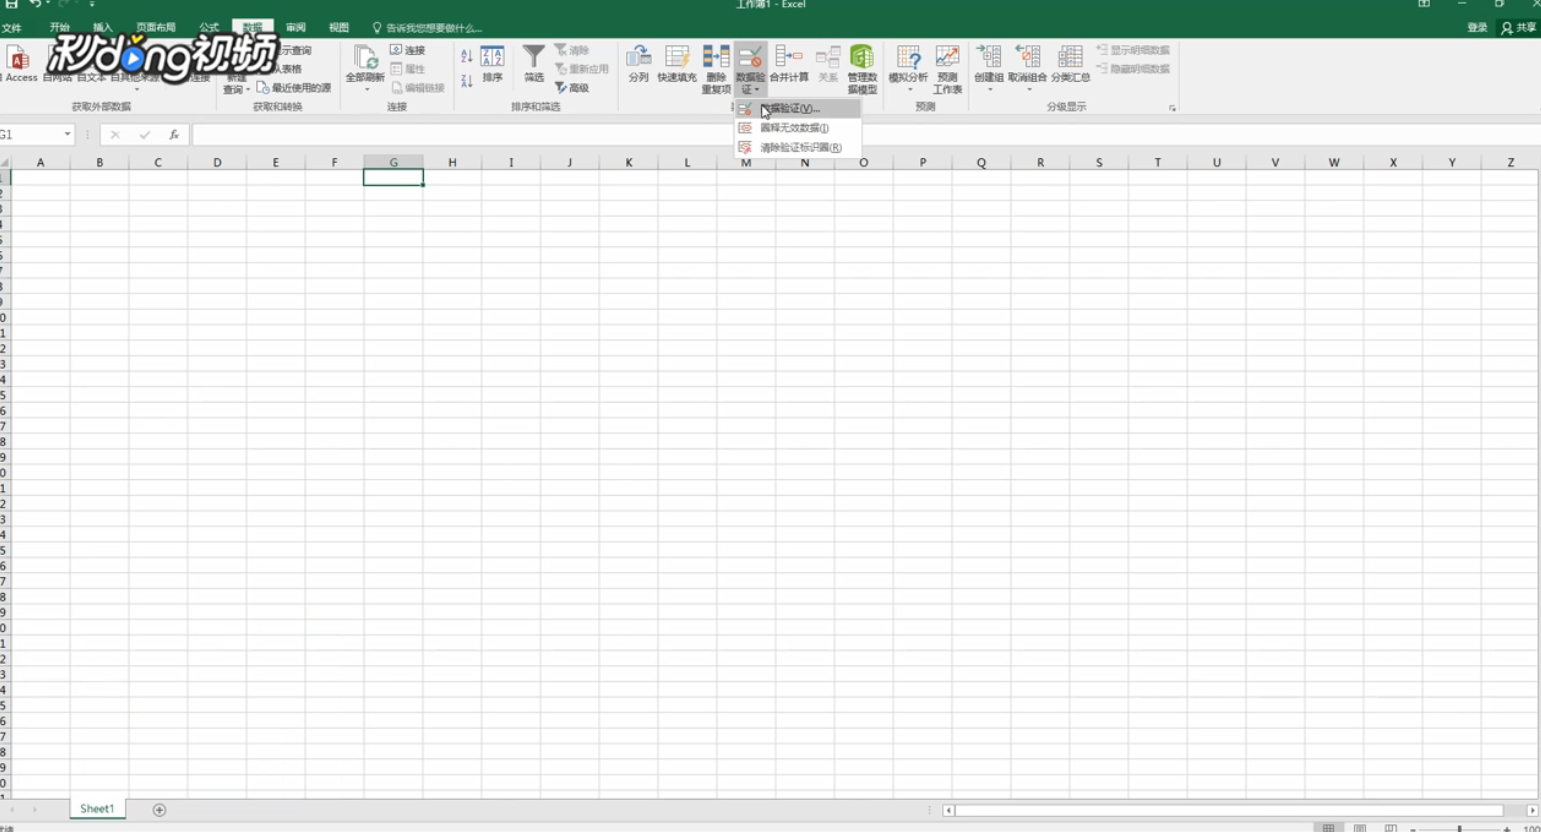
Task: Click the Access data source icon
Action: pos(19,63)
